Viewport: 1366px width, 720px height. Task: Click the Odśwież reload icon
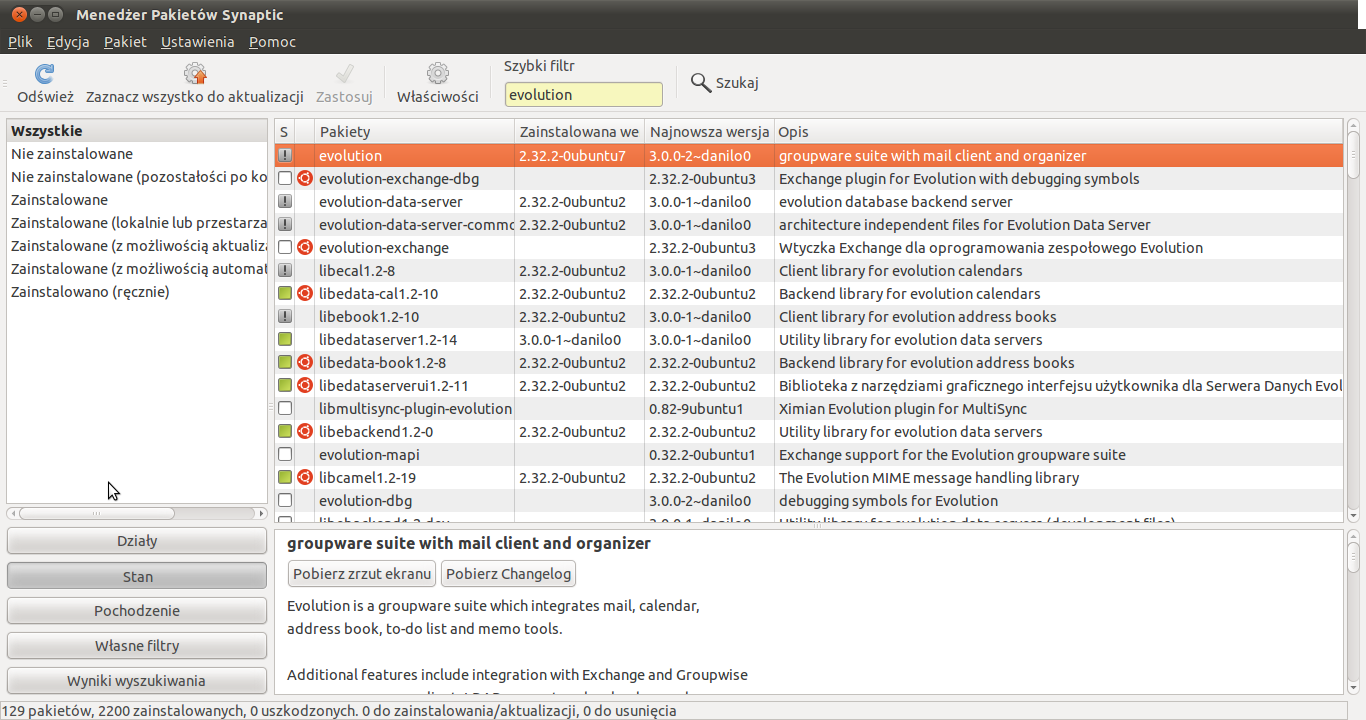tap(45, 74)
